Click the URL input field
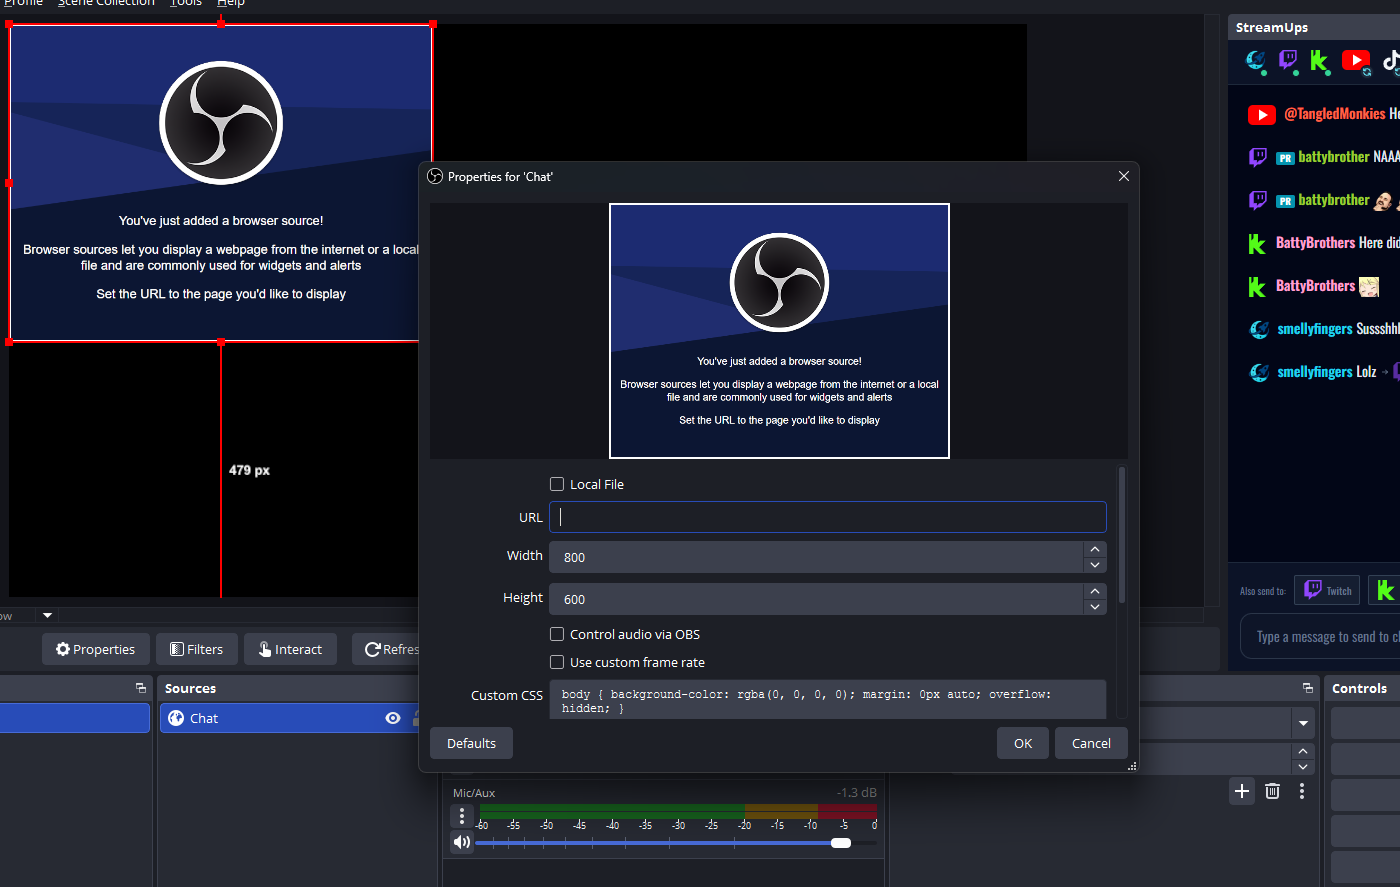 pyautogui.click(x=828, y=517)
